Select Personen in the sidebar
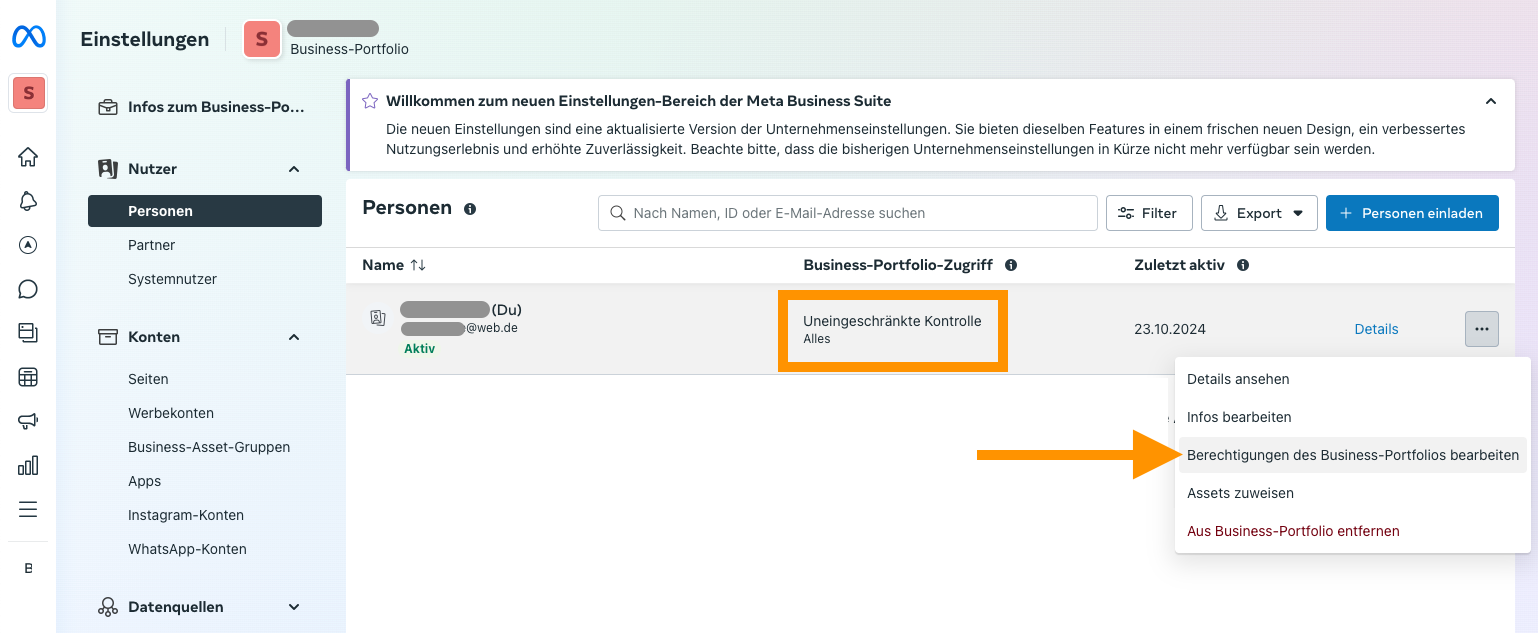The image size is (1538, 633). click(x=205, y=211)
